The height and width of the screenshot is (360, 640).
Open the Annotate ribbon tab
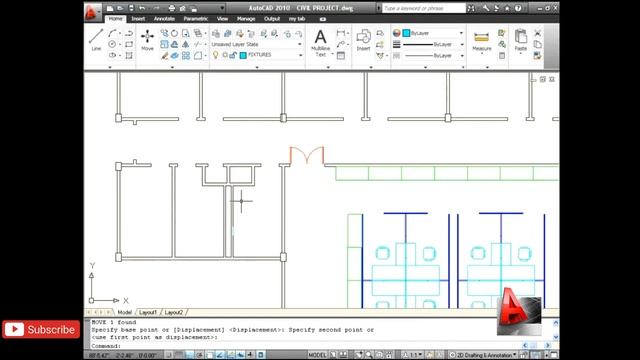coord(164,19)
